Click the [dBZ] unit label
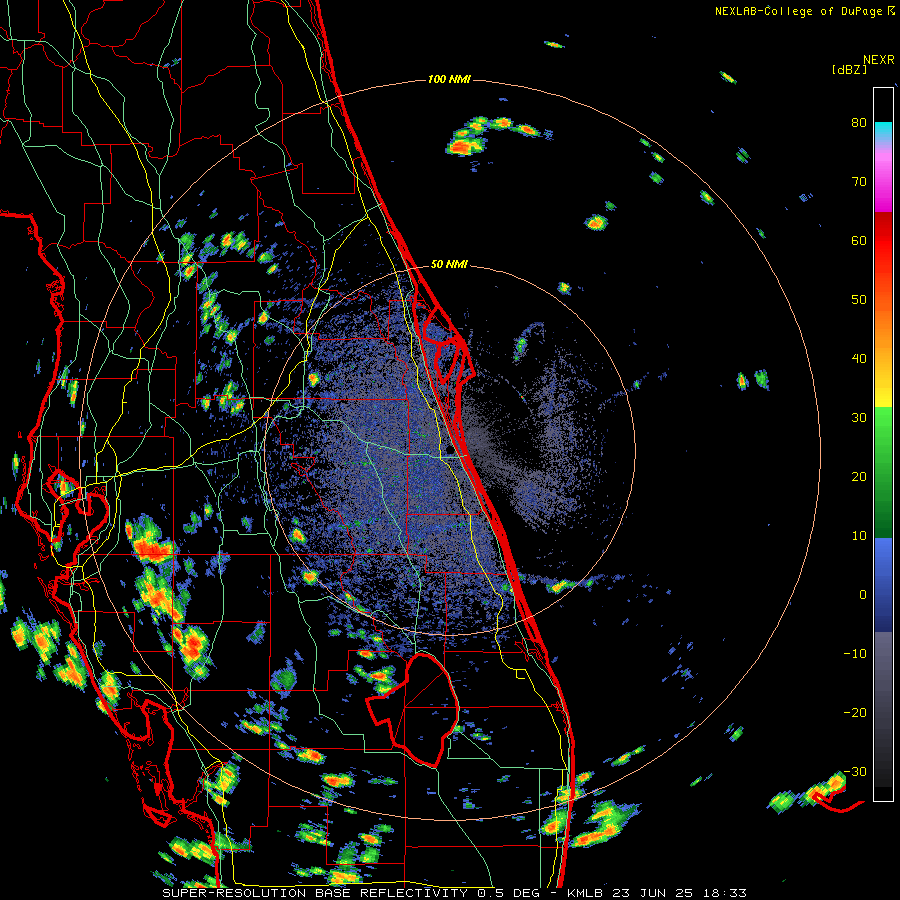 point(849,70)
